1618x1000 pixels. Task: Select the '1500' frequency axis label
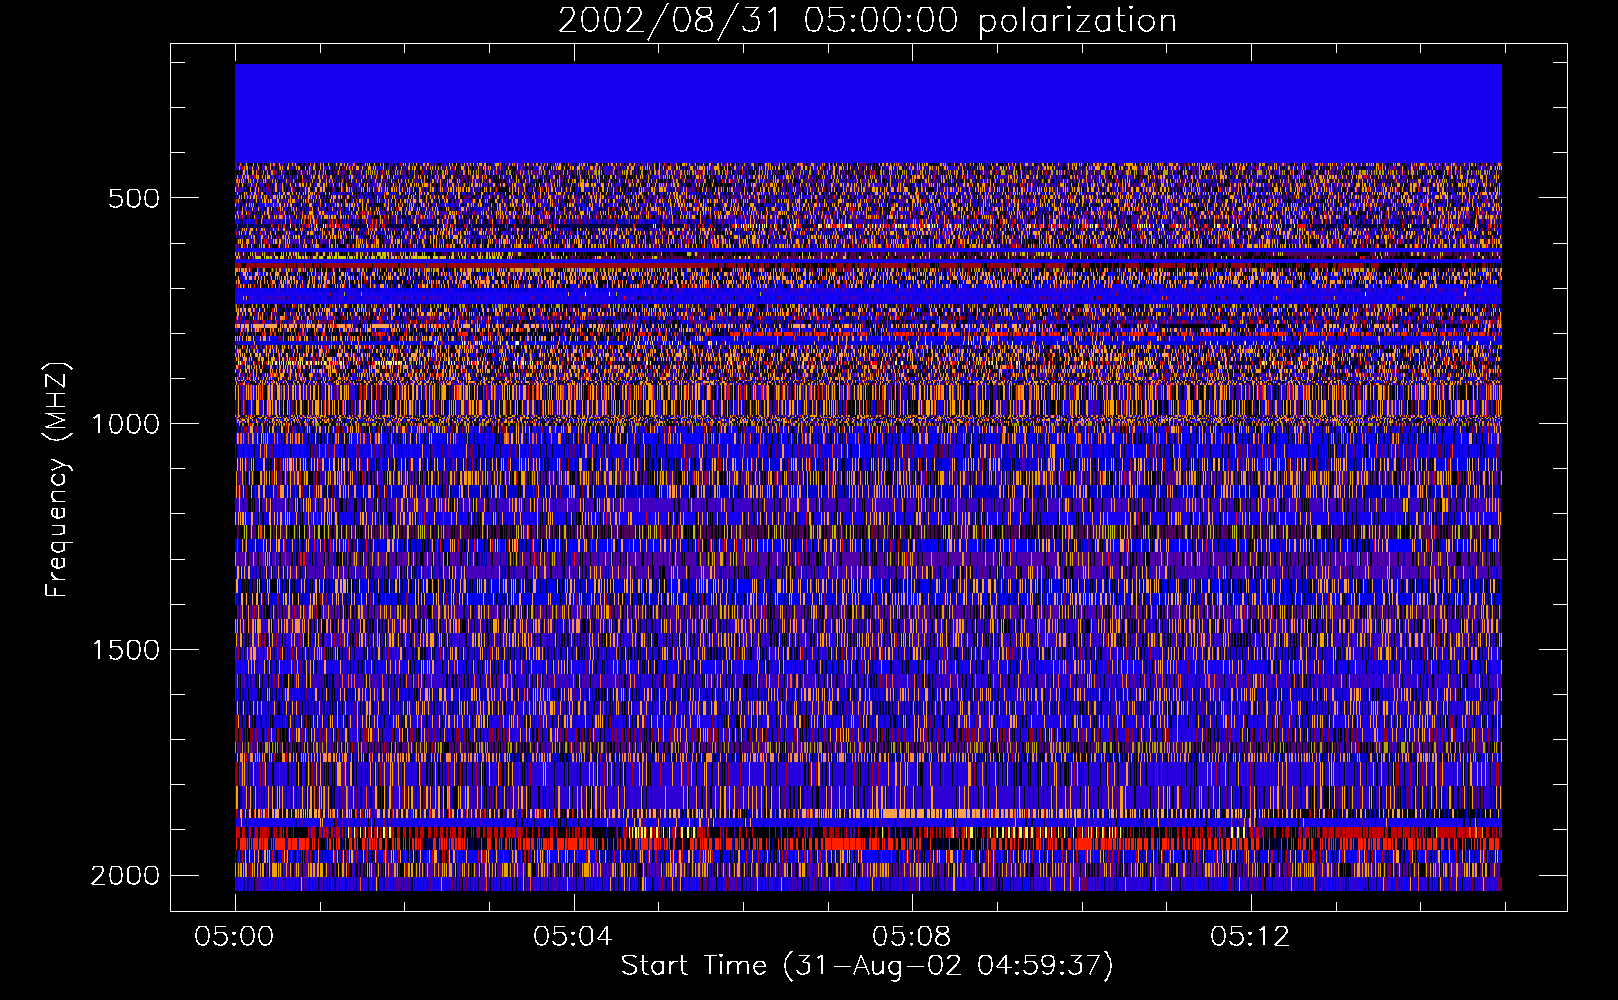tap(125, 650)
